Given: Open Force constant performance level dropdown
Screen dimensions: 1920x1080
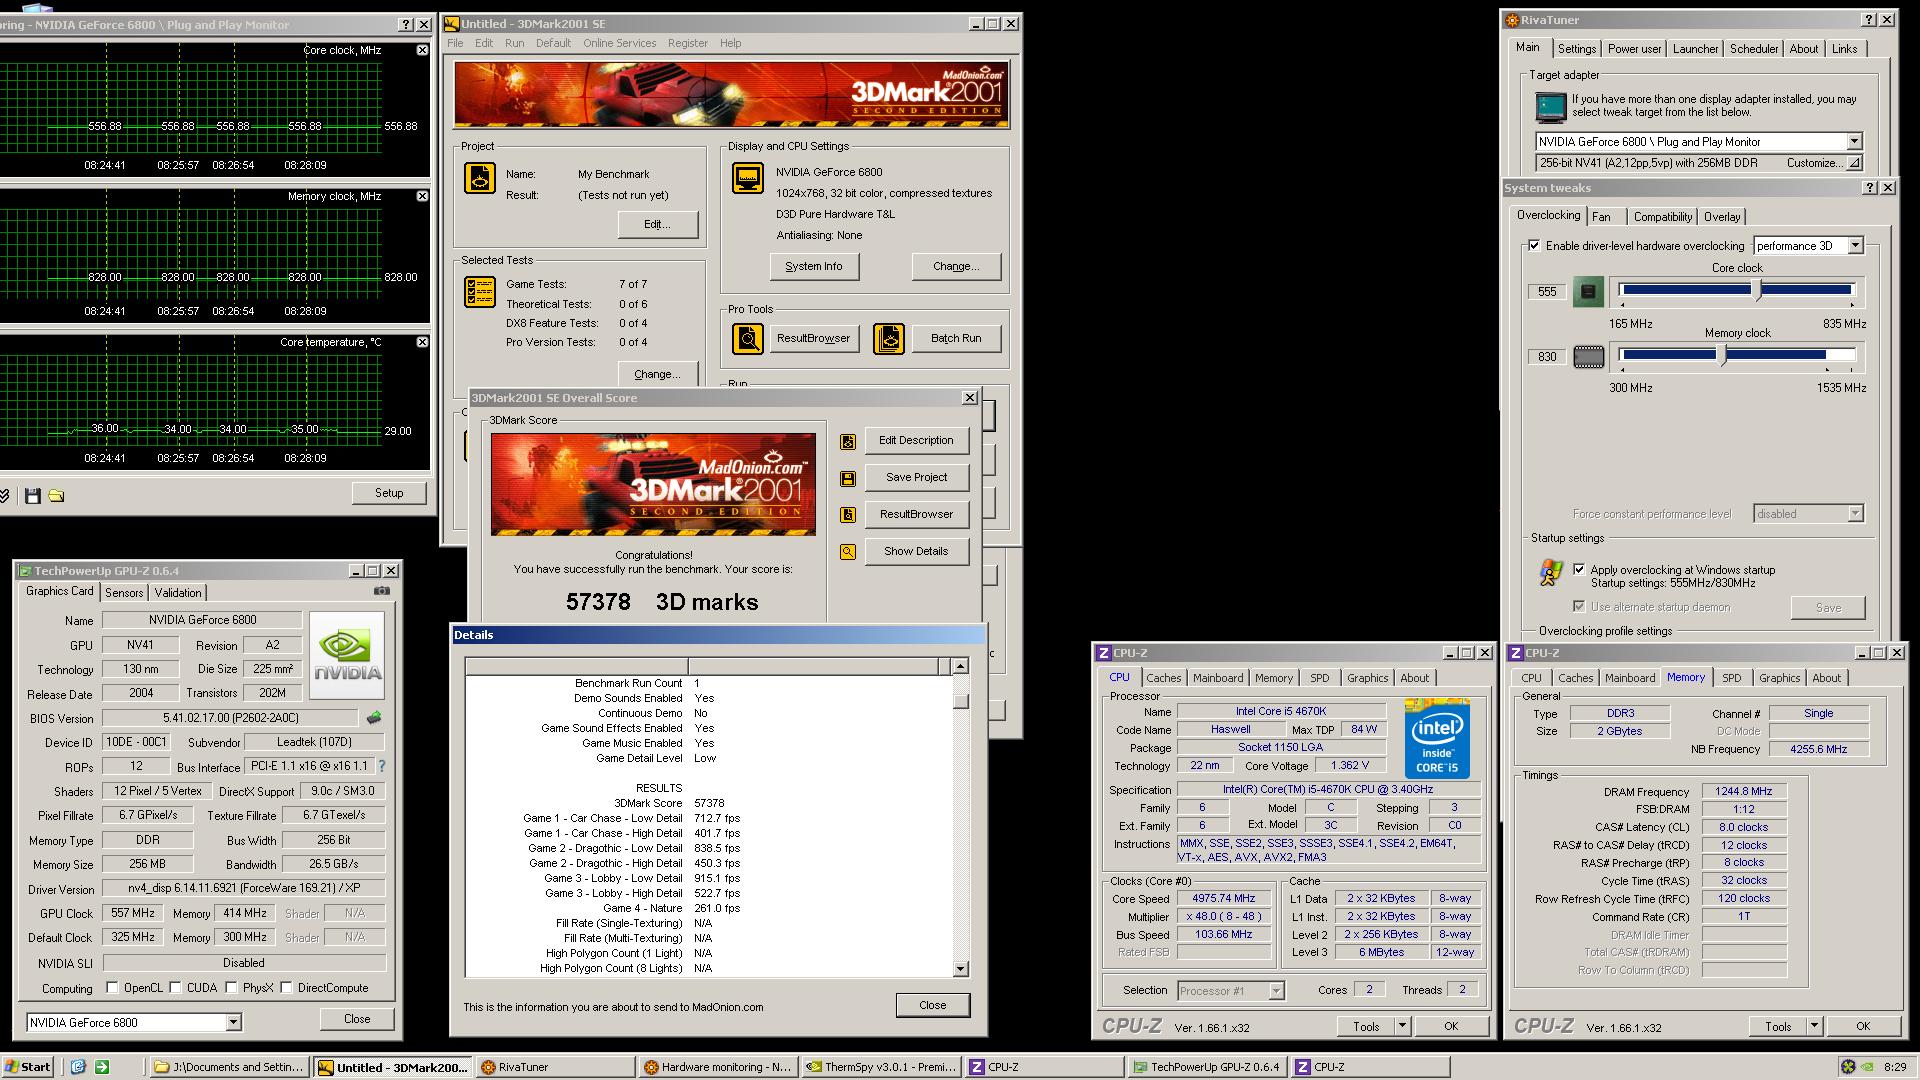Looking at the screenshot, I should (1854, 514).
